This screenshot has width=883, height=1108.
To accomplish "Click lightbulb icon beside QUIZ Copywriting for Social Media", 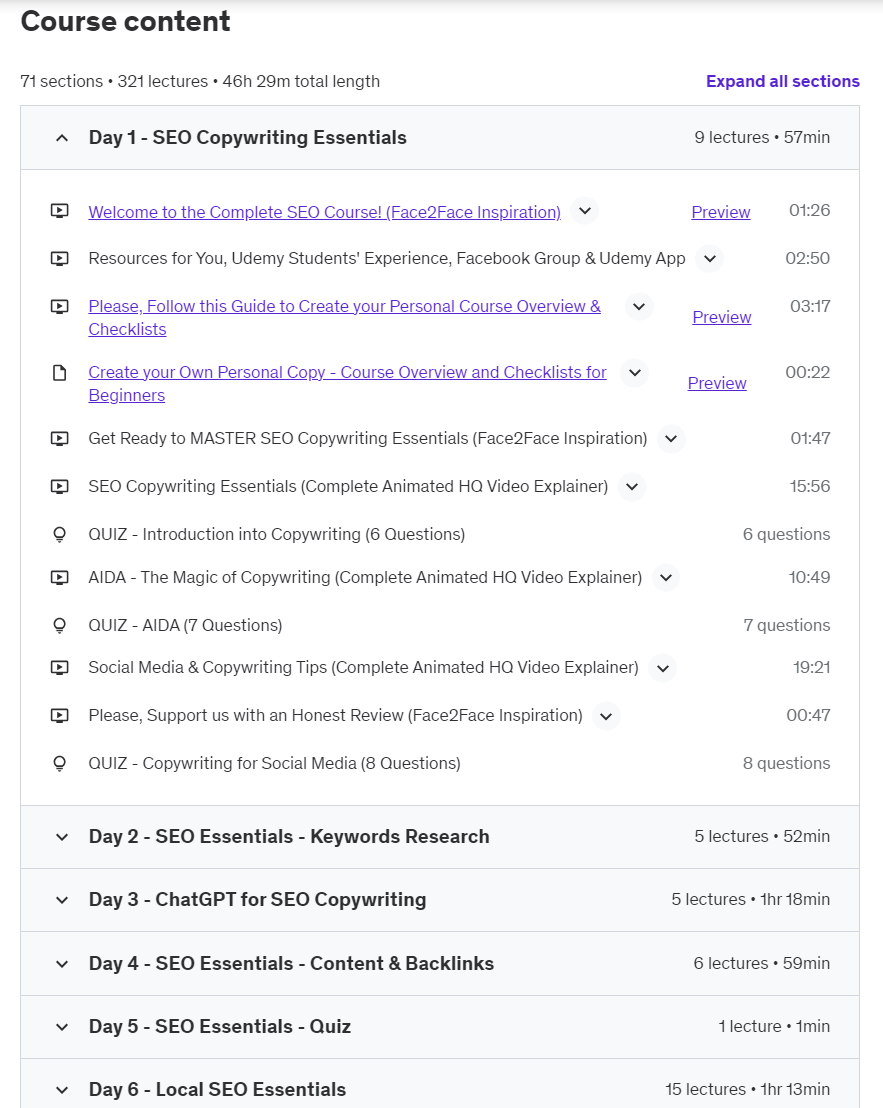I will [x=60, y=764].
